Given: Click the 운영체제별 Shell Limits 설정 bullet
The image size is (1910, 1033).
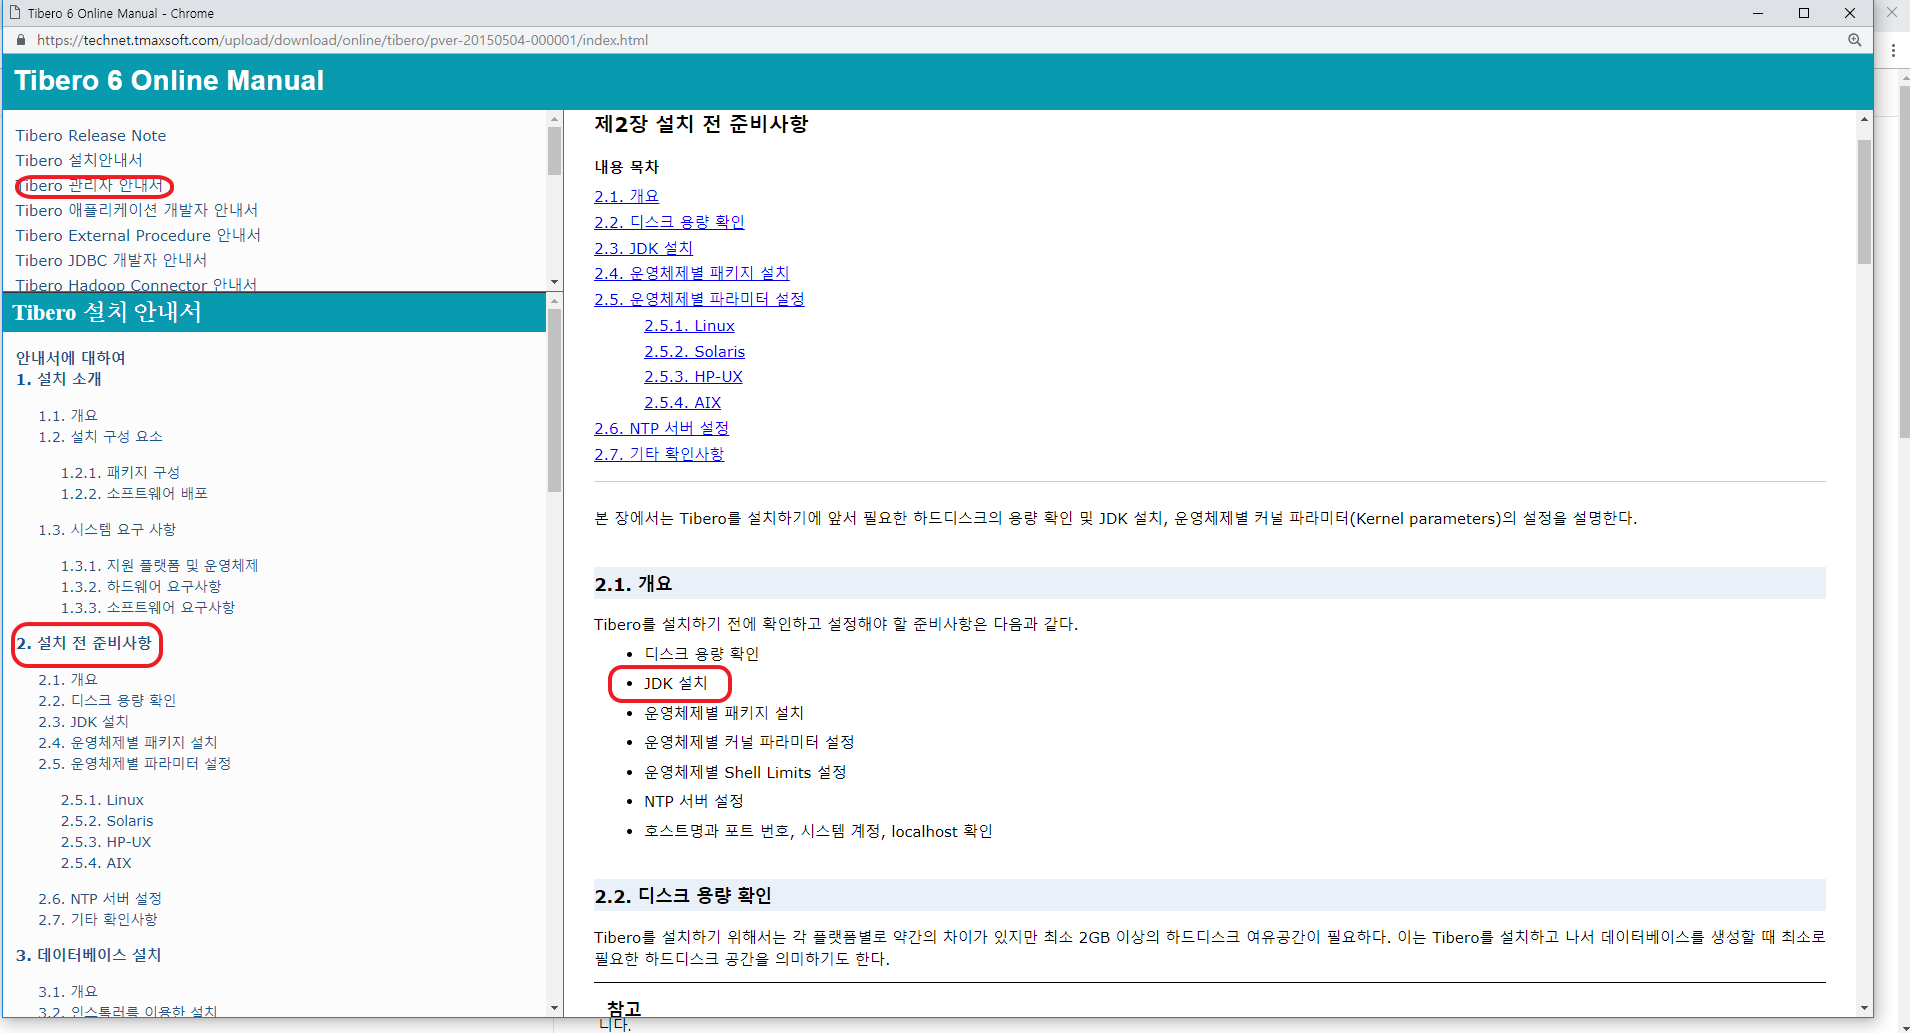Looking at the screenshot, I should click(745, 772).
